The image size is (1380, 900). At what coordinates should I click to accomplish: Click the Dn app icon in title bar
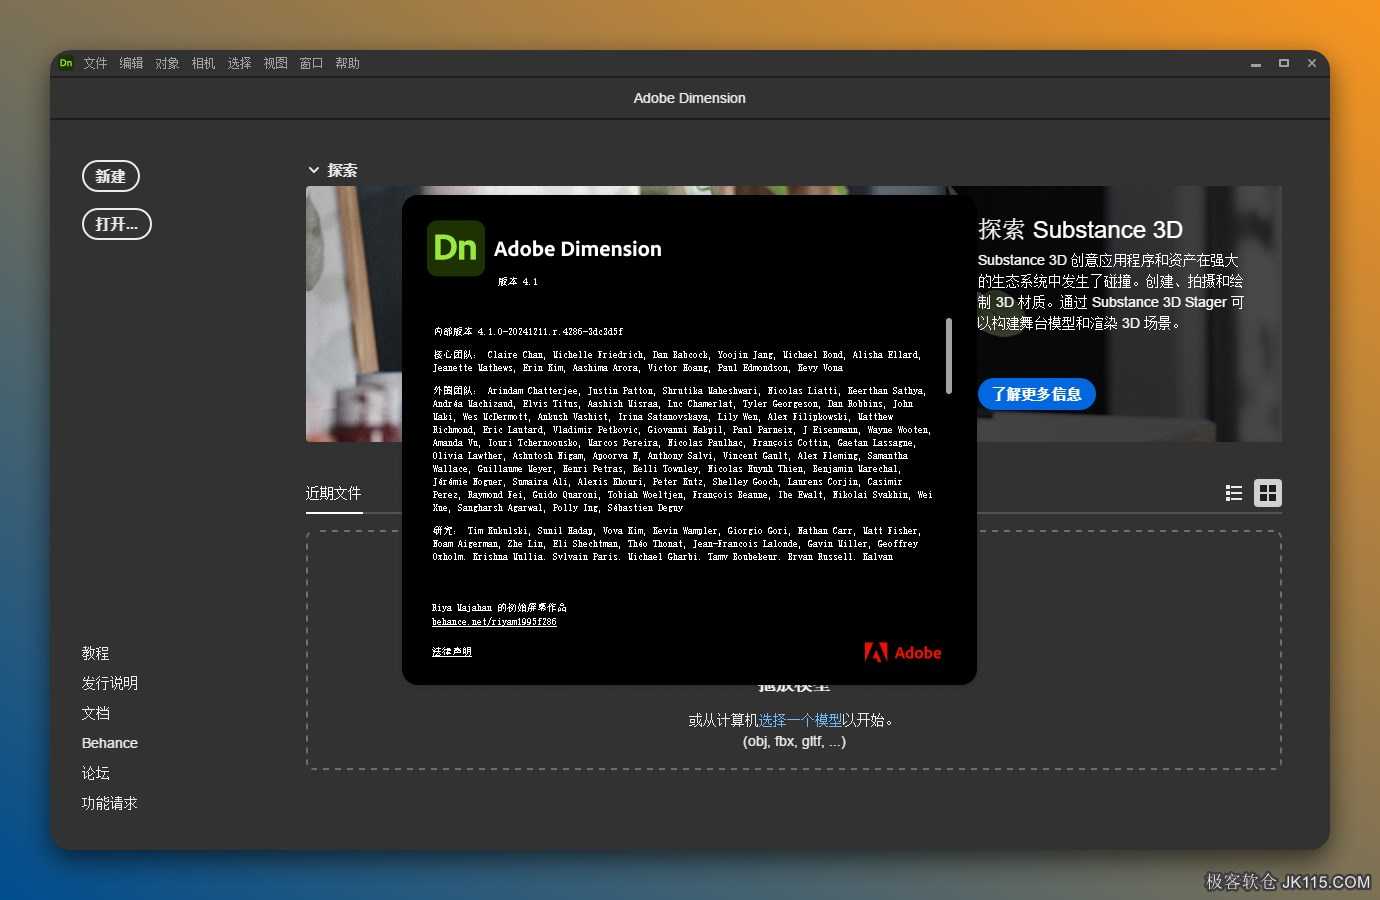(x=66, y=63)
